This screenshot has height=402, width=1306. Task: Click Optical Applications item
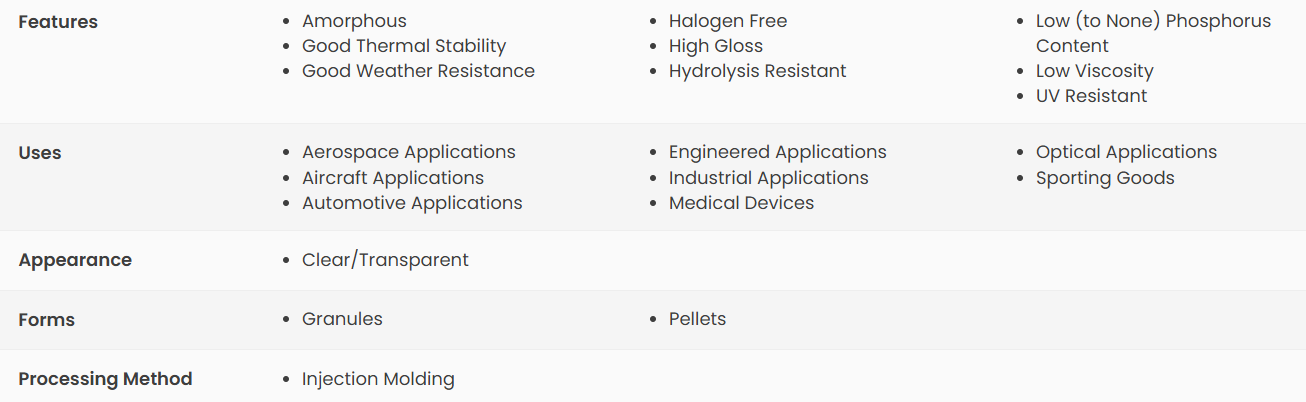[x=1127, y=152]
